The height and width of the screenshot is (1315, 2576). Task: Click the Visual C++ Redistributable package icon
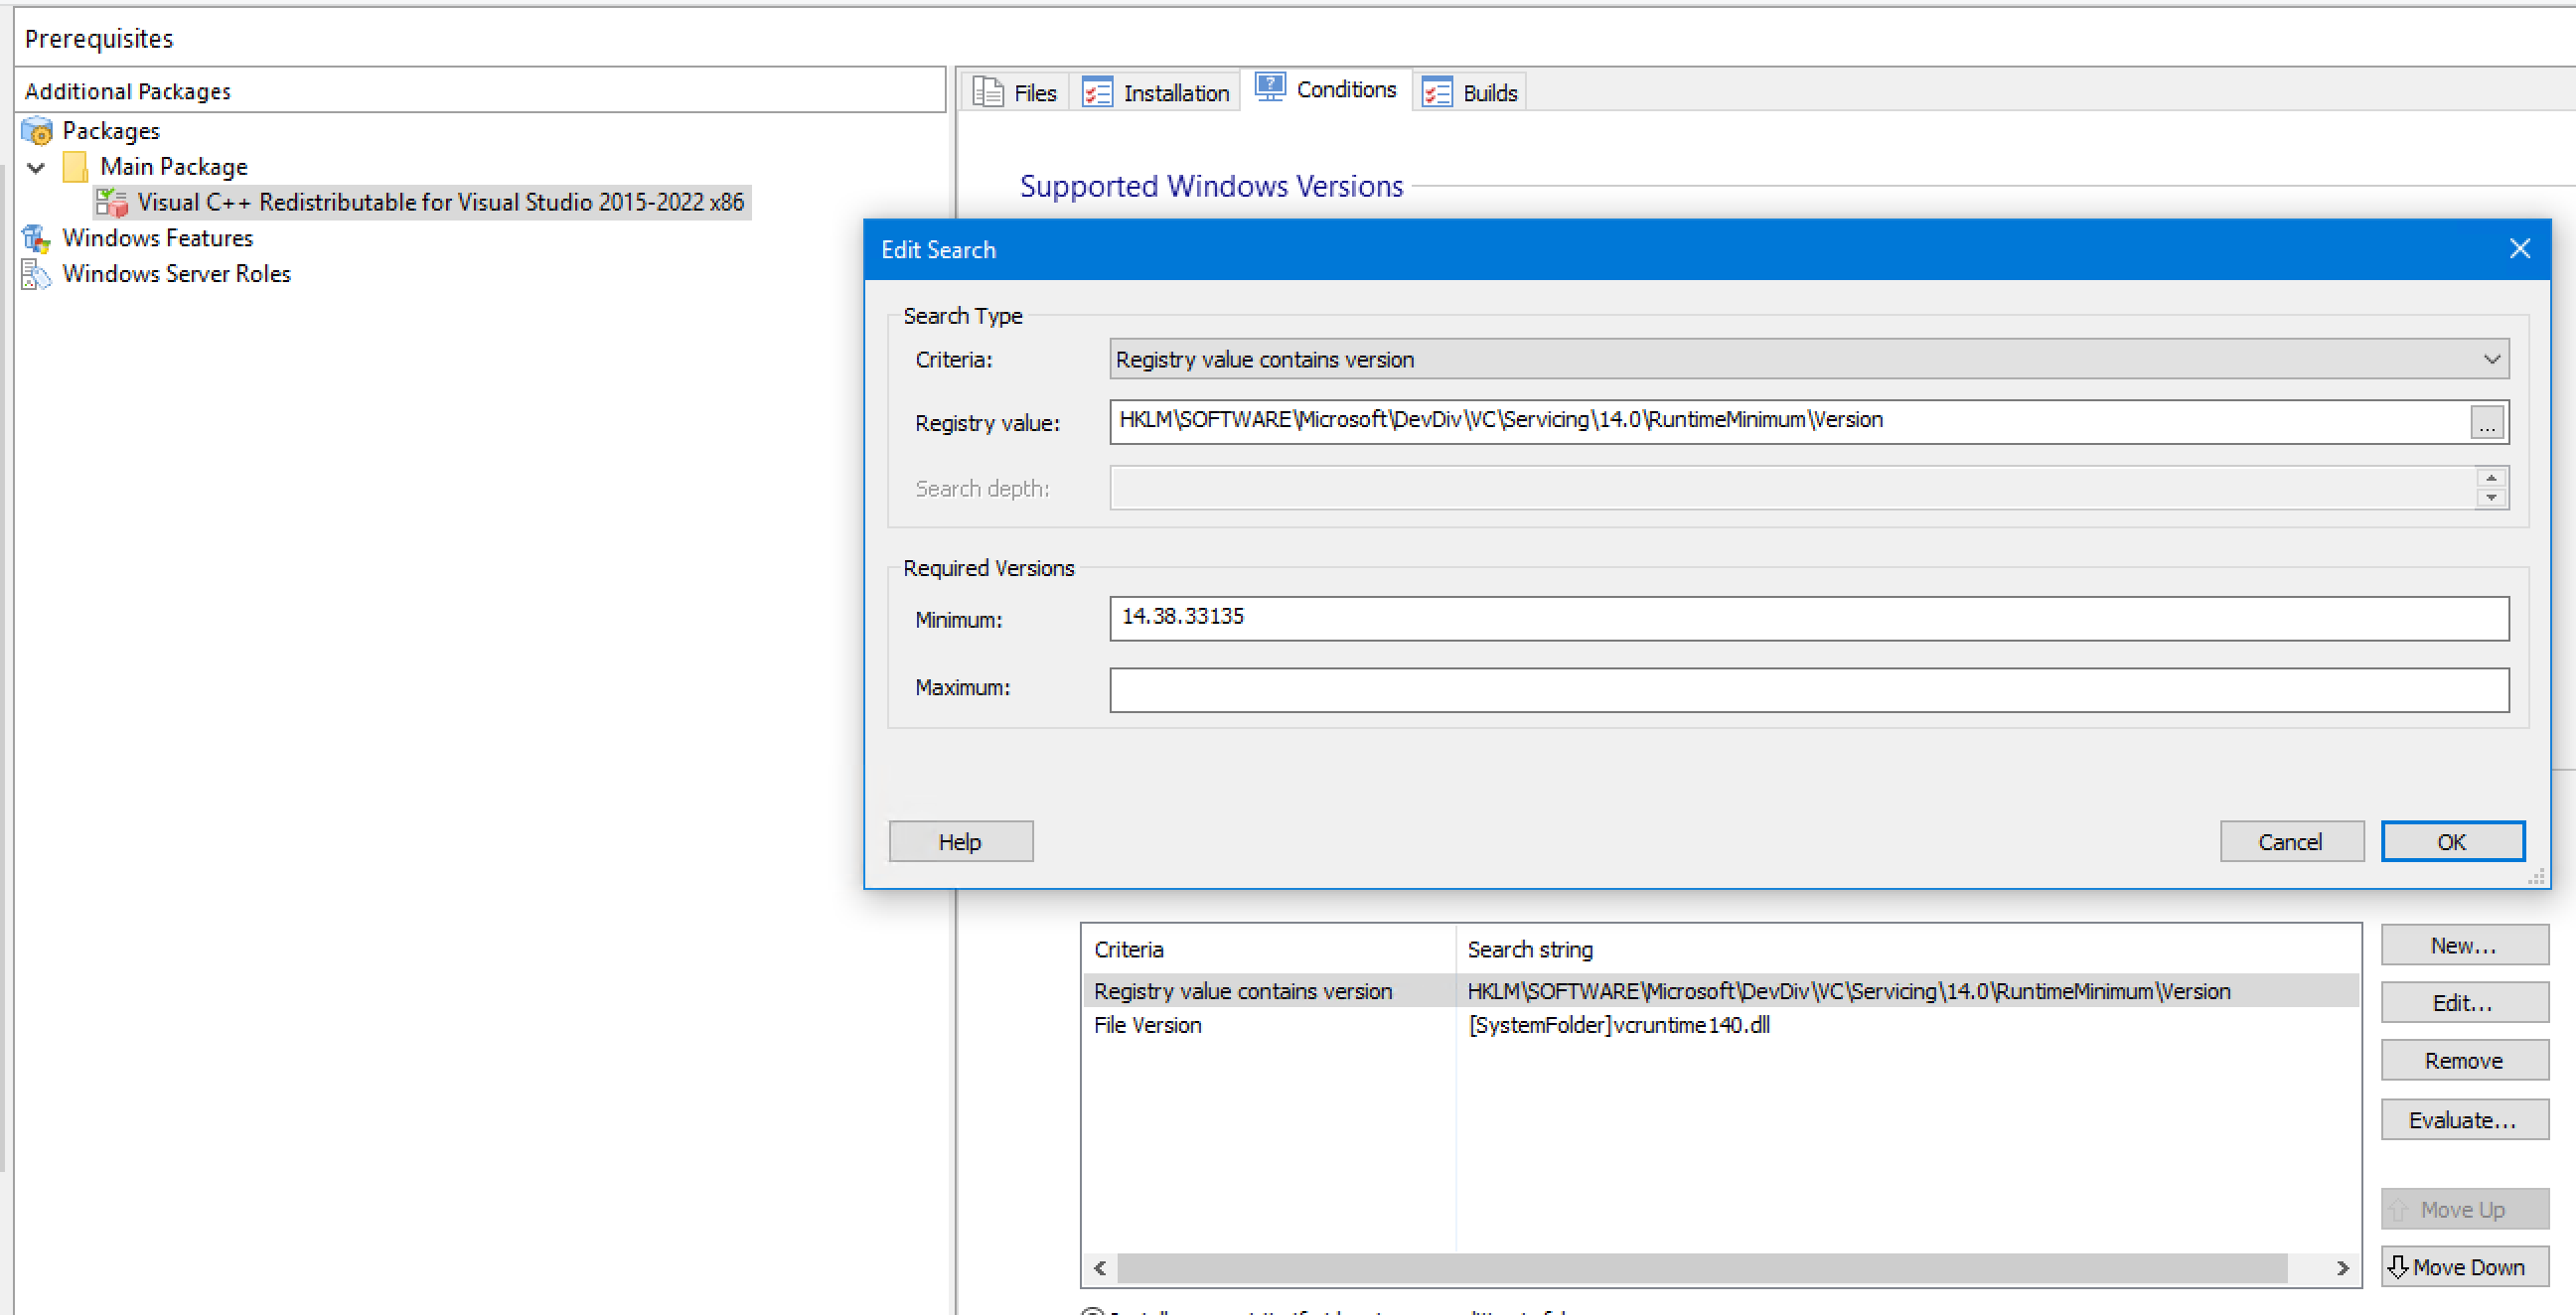112,203
